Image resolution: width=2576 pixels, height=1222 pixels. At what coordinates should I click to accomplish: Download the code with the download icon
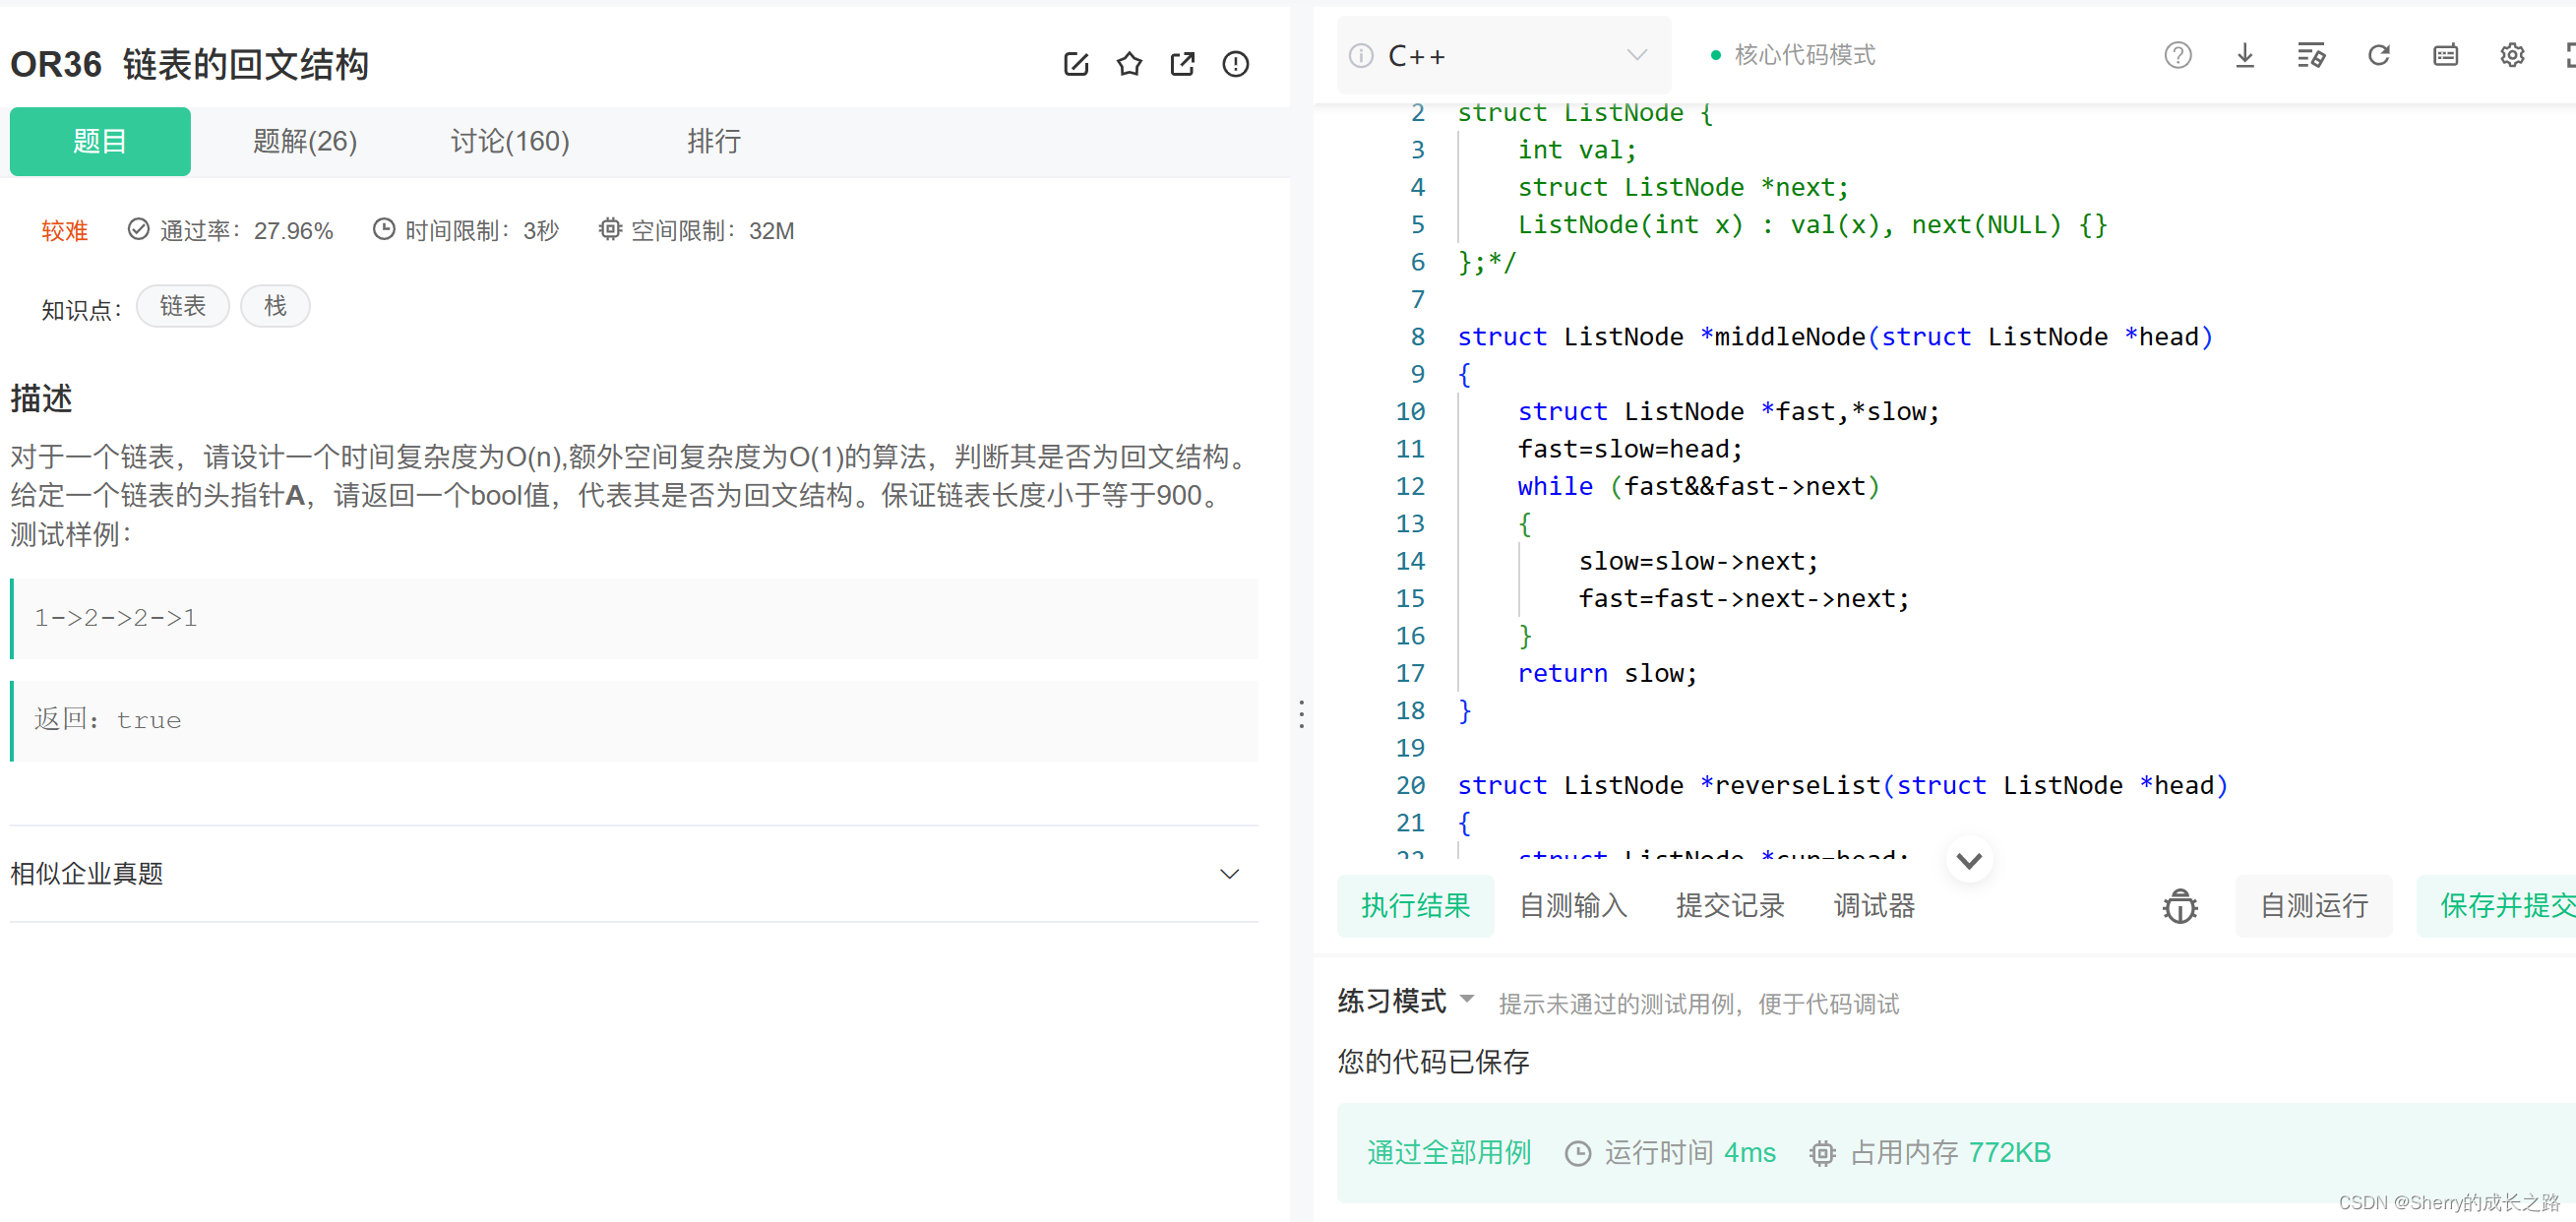pyautogui.click(x=2244, y=55)
